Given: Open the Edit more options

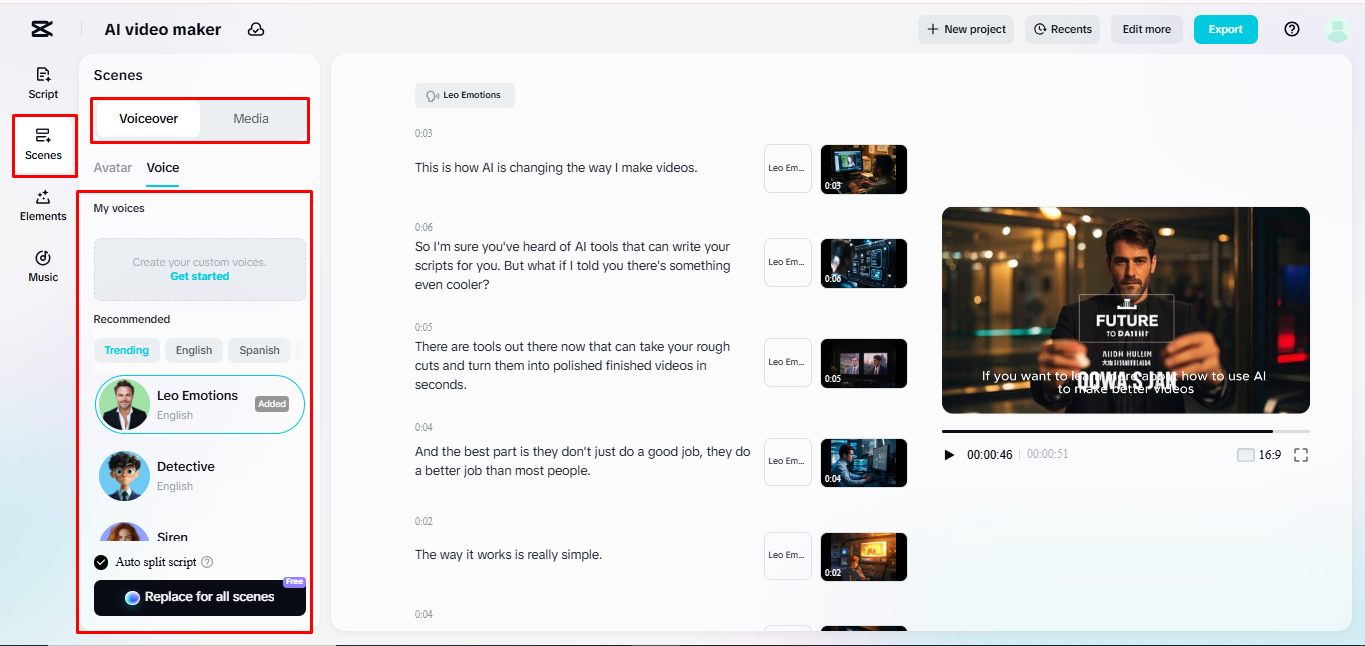Looking at the screenshot, I should coord(1146,29).
